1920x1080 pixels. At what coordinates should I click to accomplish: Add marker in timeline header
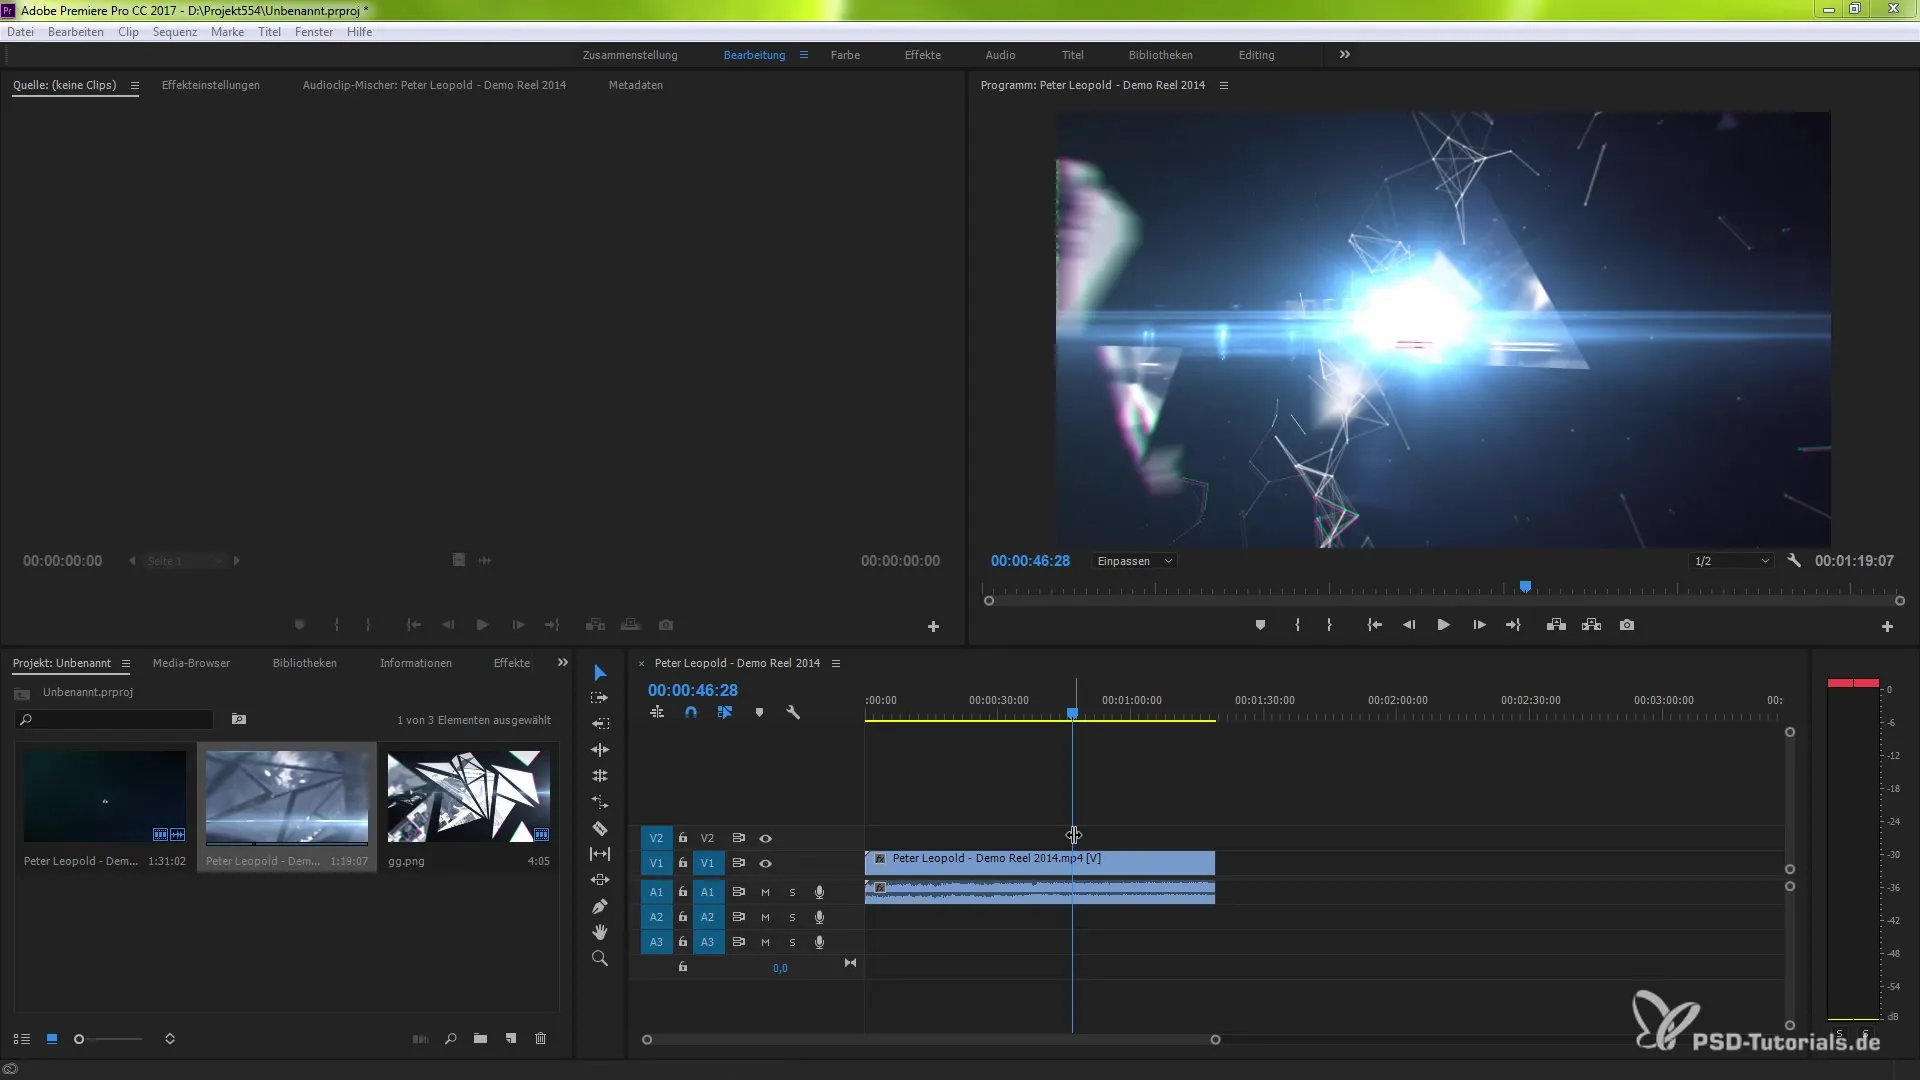(759, 713)
